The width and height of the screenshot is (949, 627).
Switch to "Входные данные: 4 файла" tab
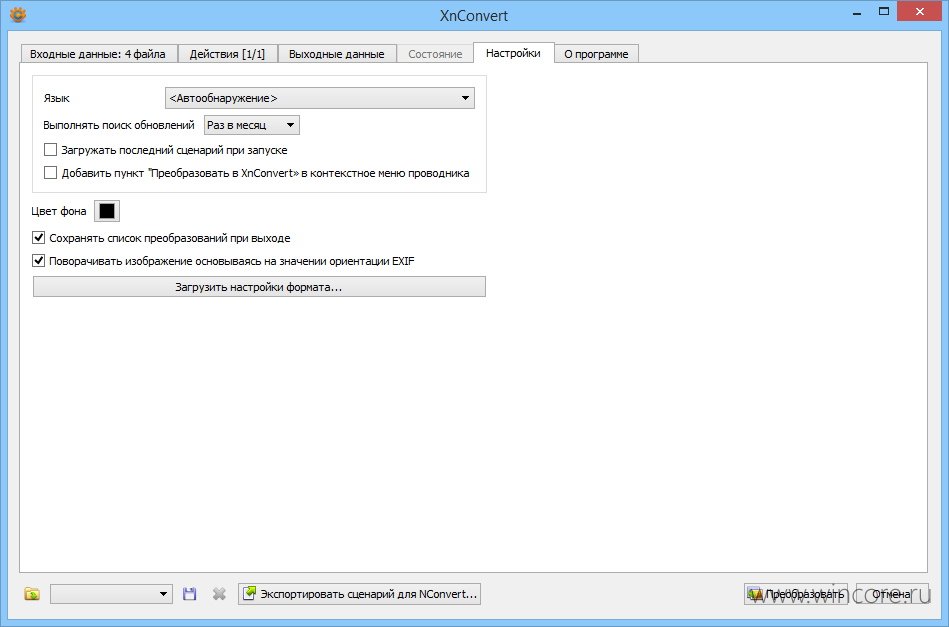tap(97, 54)
